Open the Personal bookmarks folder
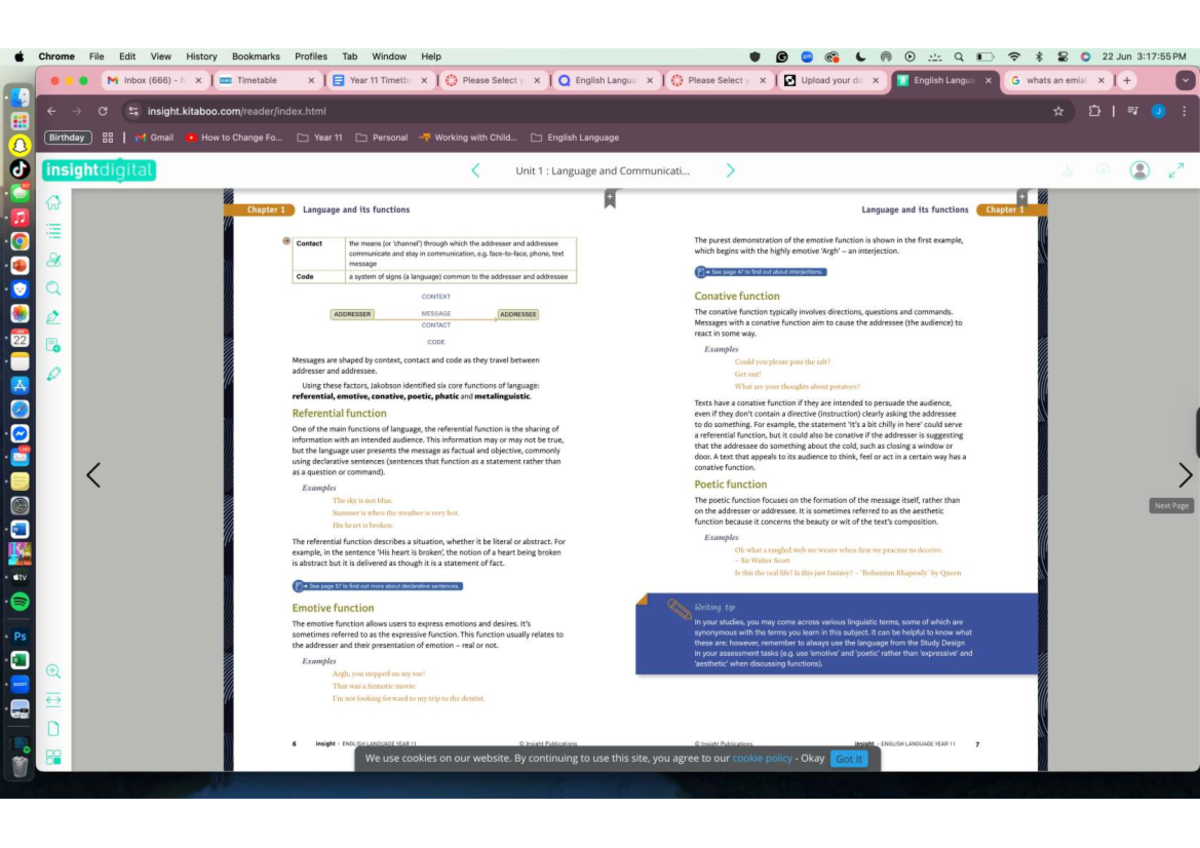 point(382,138)
